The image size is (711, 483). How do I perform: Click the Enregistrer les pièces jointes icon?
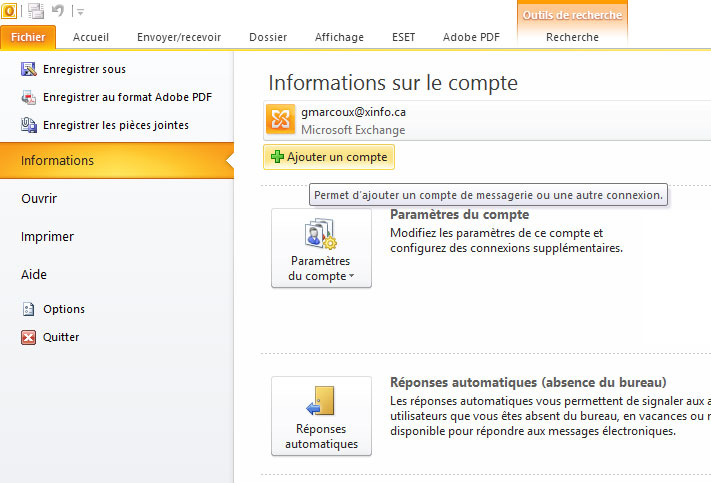click(x=28, y=125)
